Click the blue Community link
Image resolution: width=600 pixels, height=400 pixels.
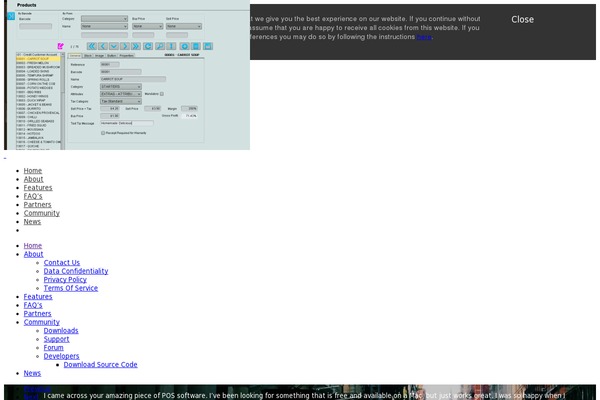[42, 322]
